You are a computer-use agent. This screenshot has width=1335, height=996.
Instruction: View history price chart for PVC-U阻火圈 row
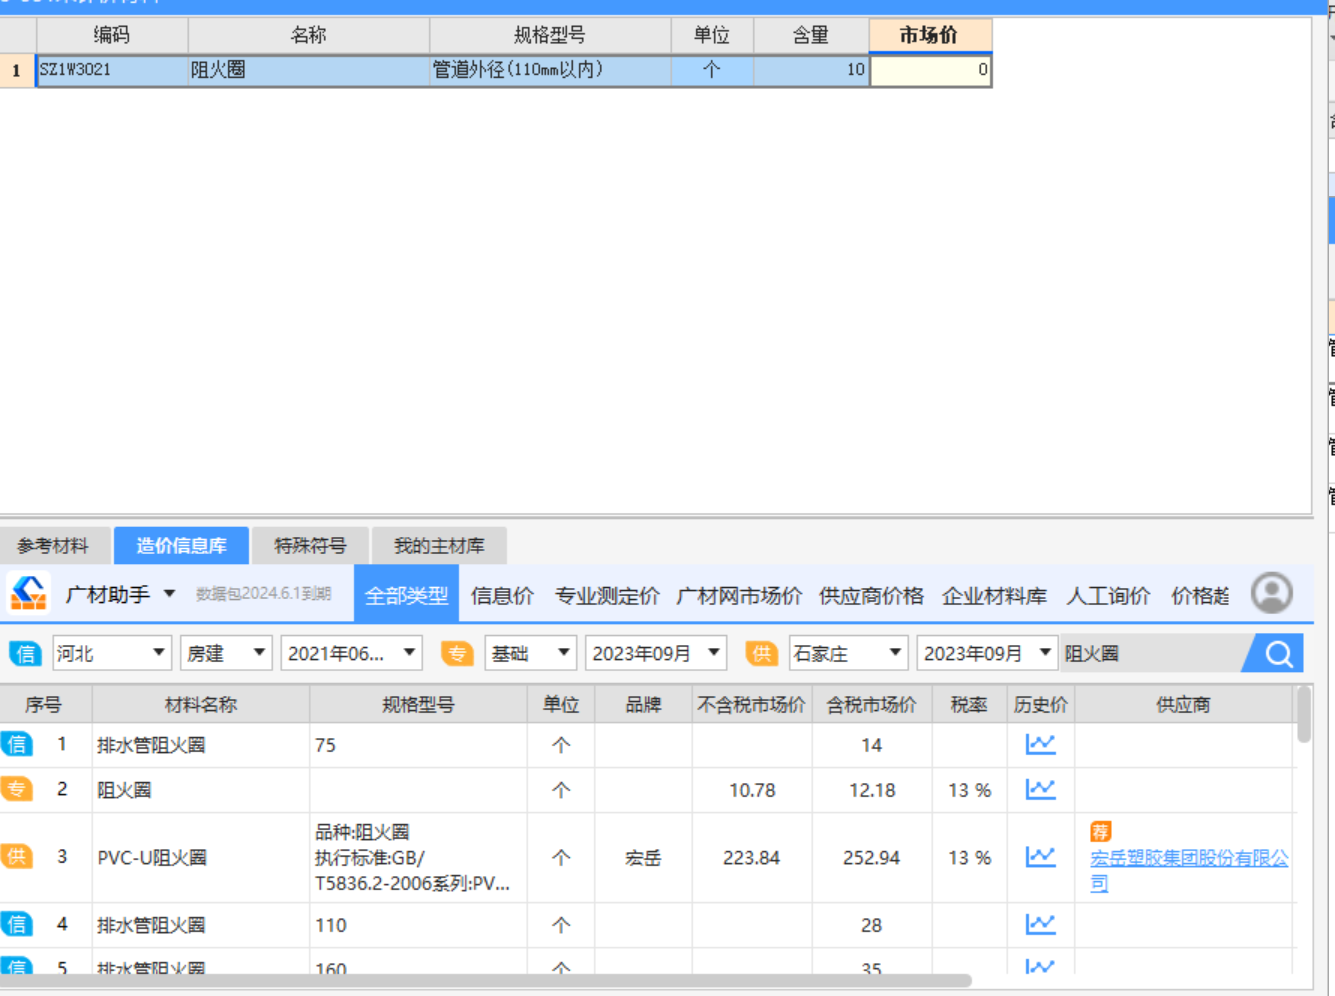point(1040,857)
